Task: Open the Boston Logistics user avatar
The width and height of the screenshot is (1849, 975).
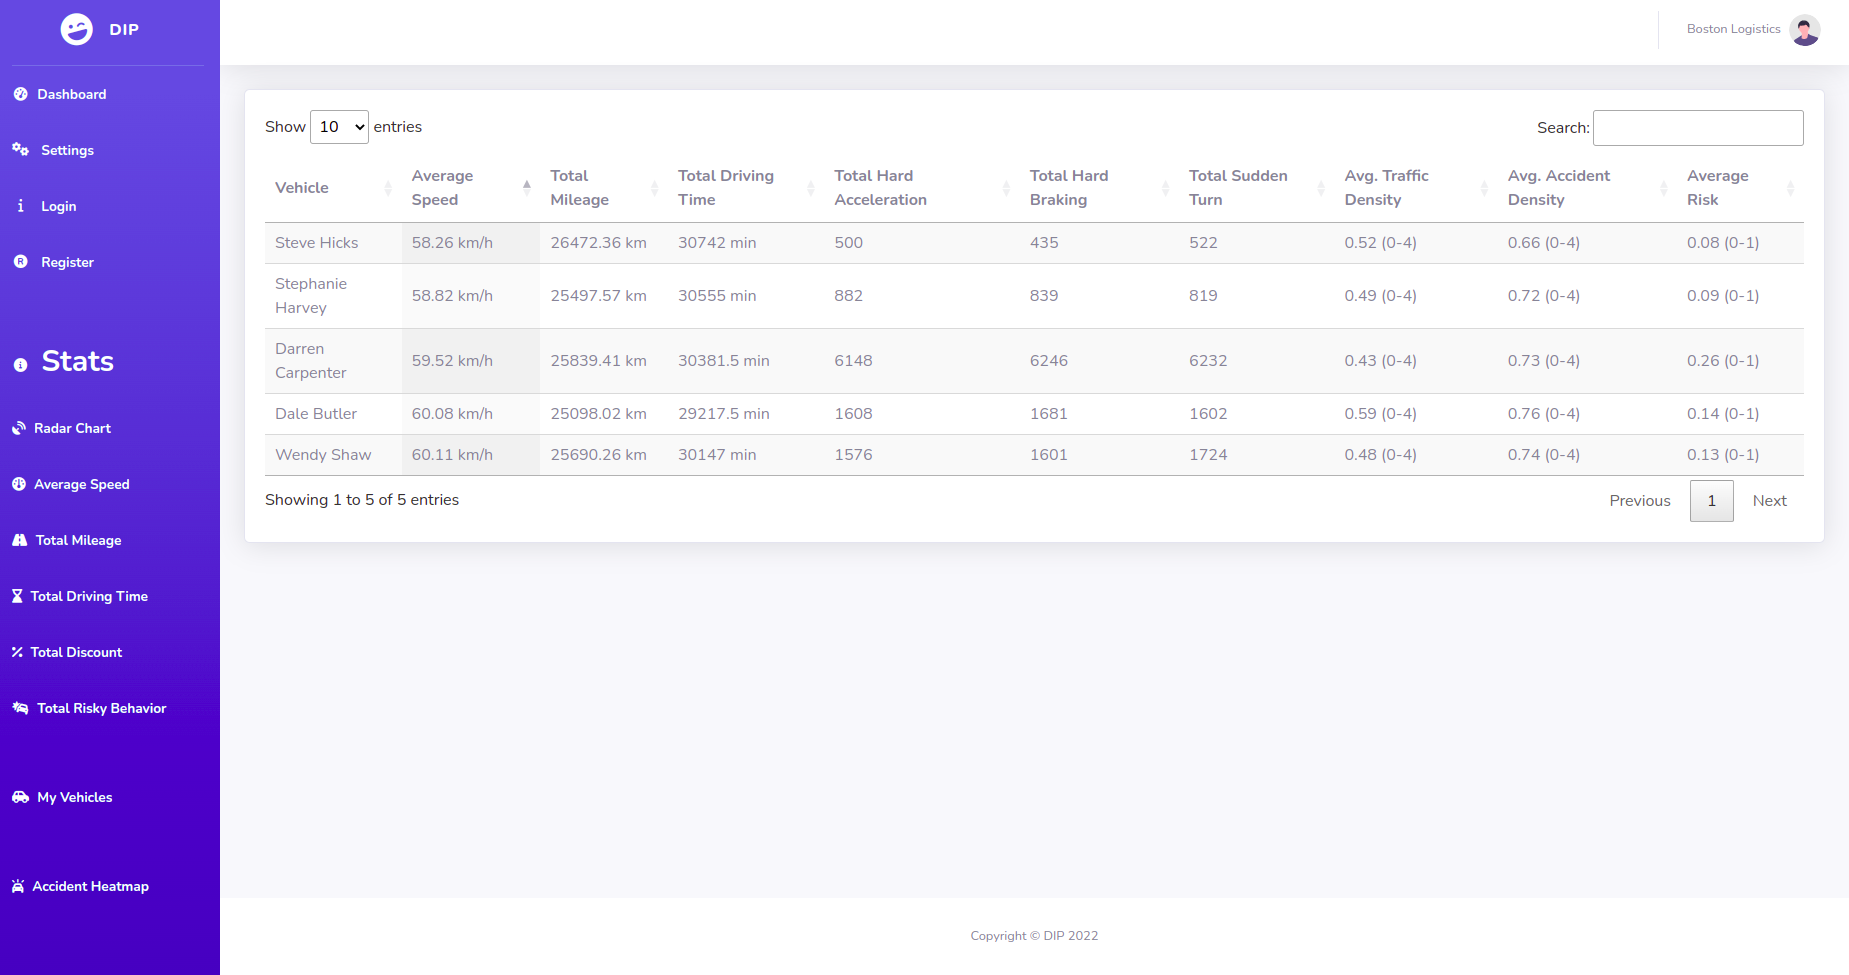Action: click(1804, 30)
